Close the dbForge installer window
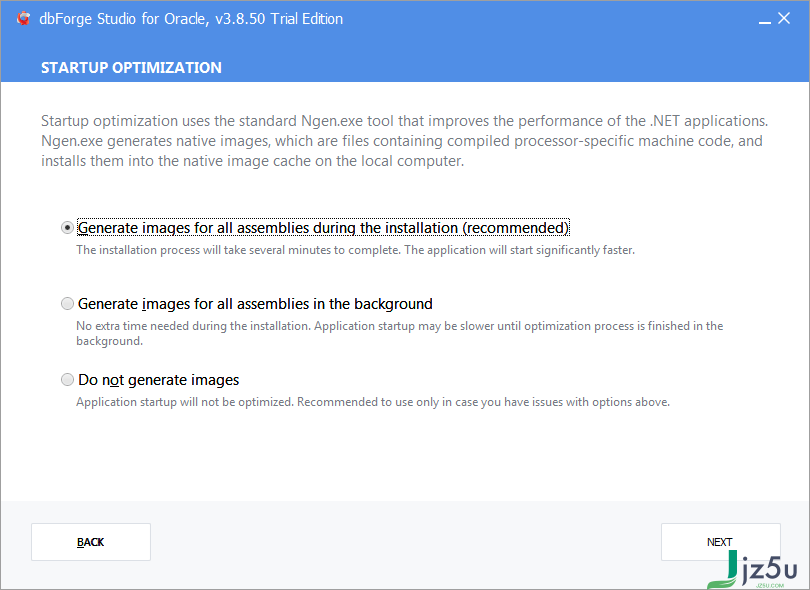Screen dimensions: 810x590 [784, 19]
